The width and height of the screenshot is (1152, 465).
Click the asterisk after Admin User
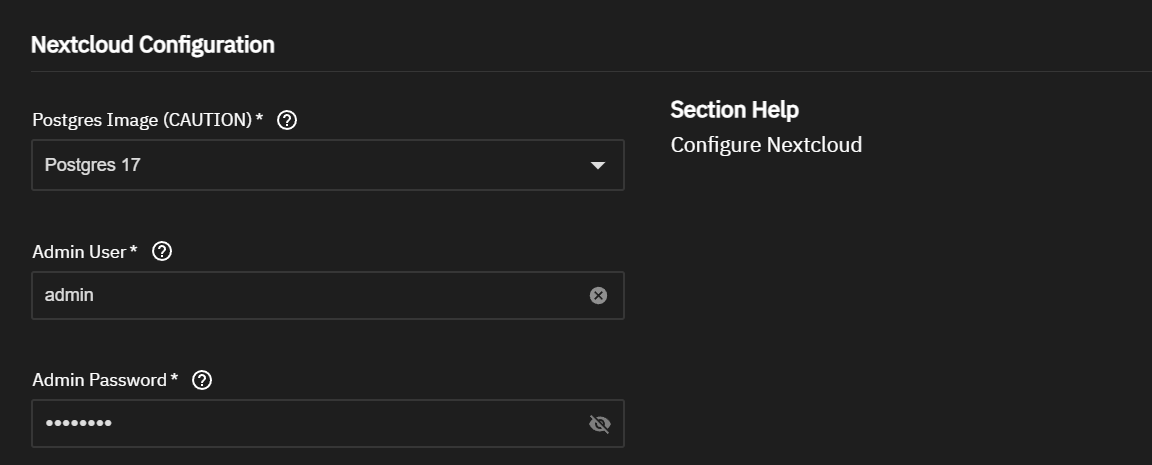[134, 250]
